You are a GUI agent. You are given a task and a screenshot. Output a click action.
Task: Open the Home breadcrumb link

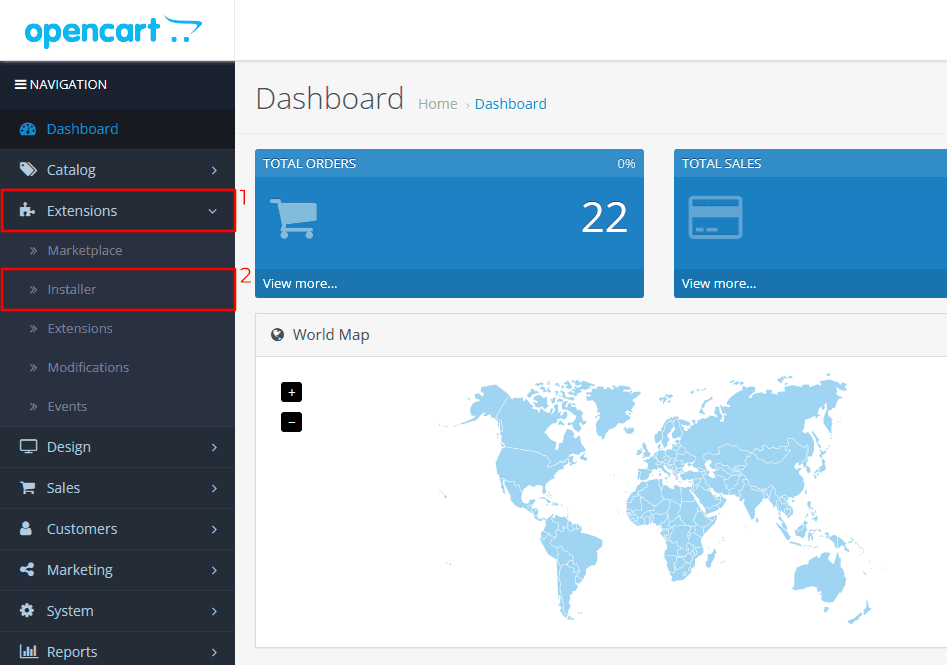(438, 103)
